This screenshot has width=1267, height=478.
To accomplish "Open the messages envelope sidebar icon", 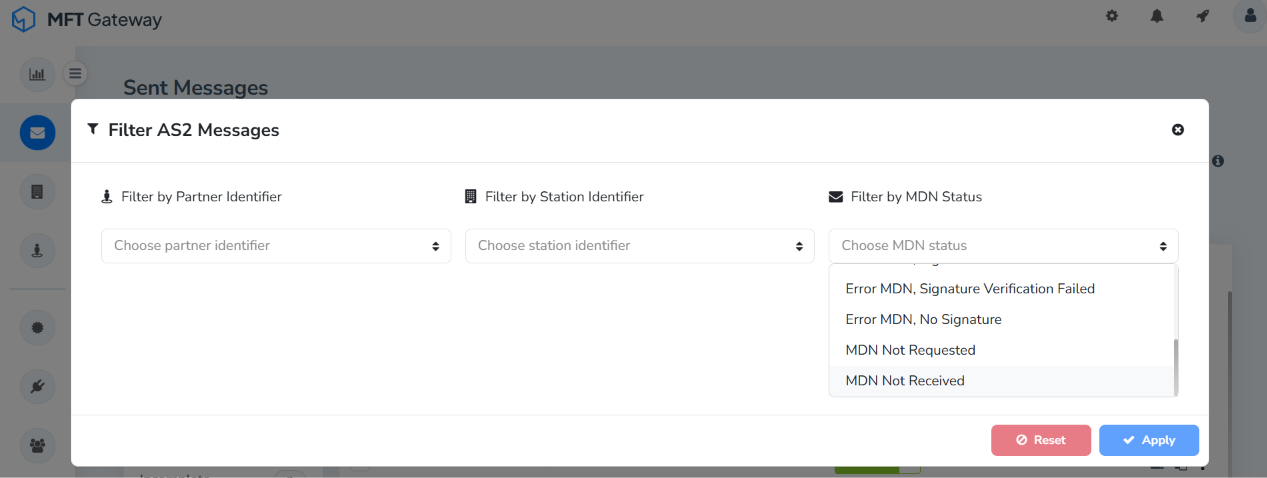I will [x=37, y=132].
